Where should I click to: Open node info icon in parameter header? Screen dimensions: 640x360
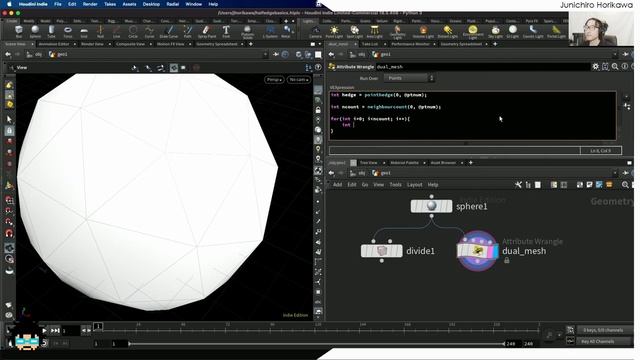click(x=625, y=67)
